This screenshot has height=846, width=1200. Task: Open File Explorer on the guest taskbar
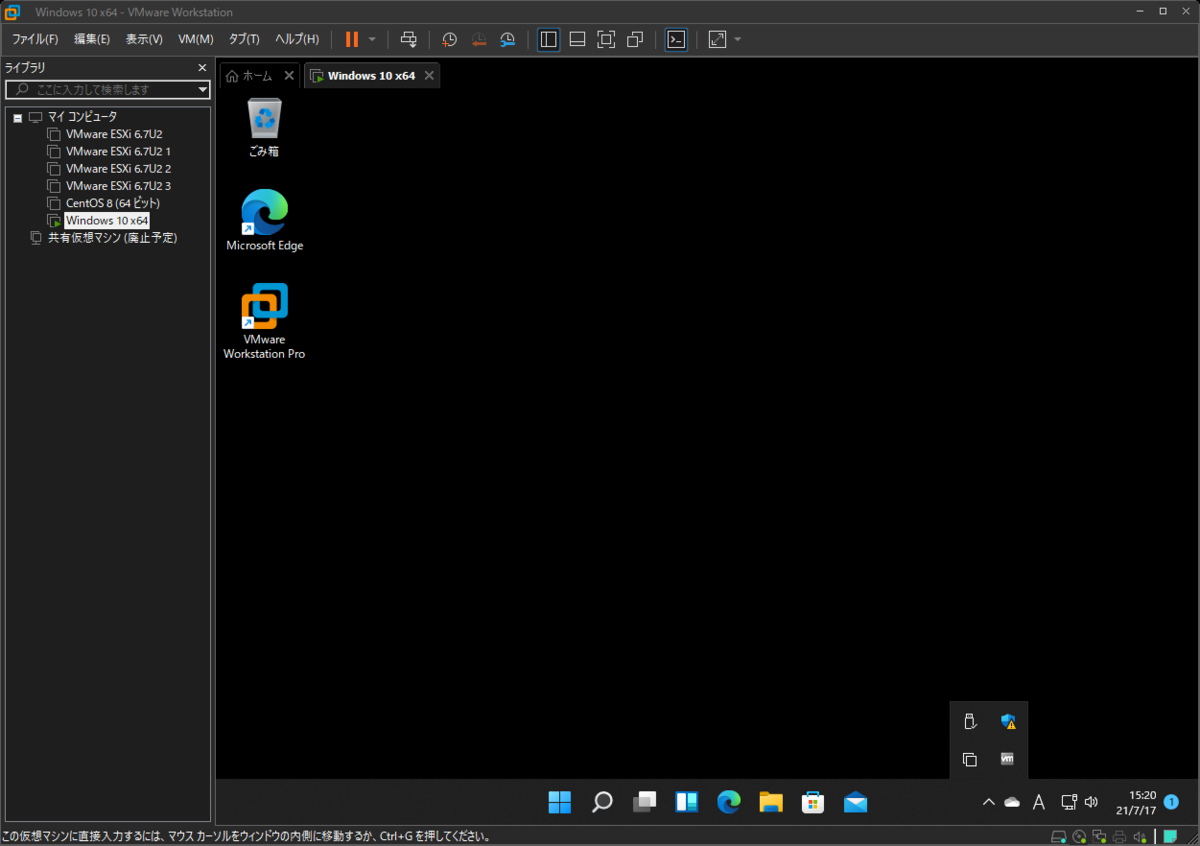coord(770,802)
